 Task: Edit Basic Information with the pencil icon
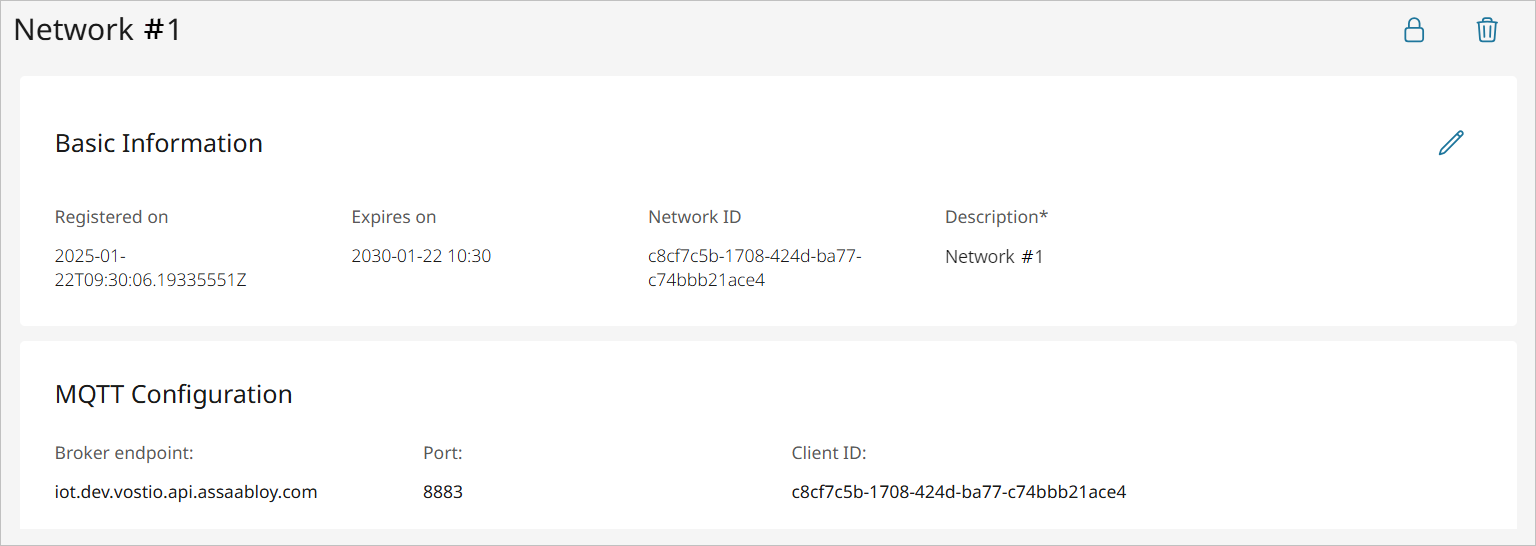point(1450,143)
